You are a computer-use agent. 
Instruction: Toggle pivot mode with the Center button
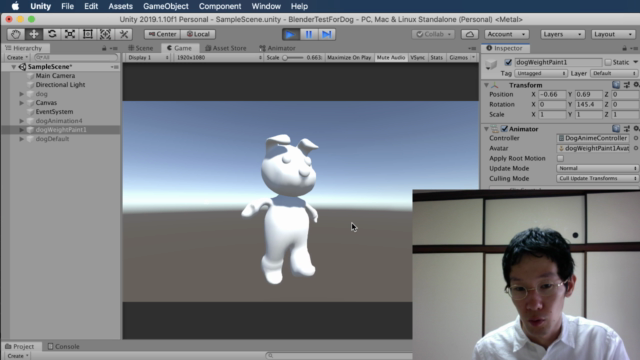[x=162, y=34]
